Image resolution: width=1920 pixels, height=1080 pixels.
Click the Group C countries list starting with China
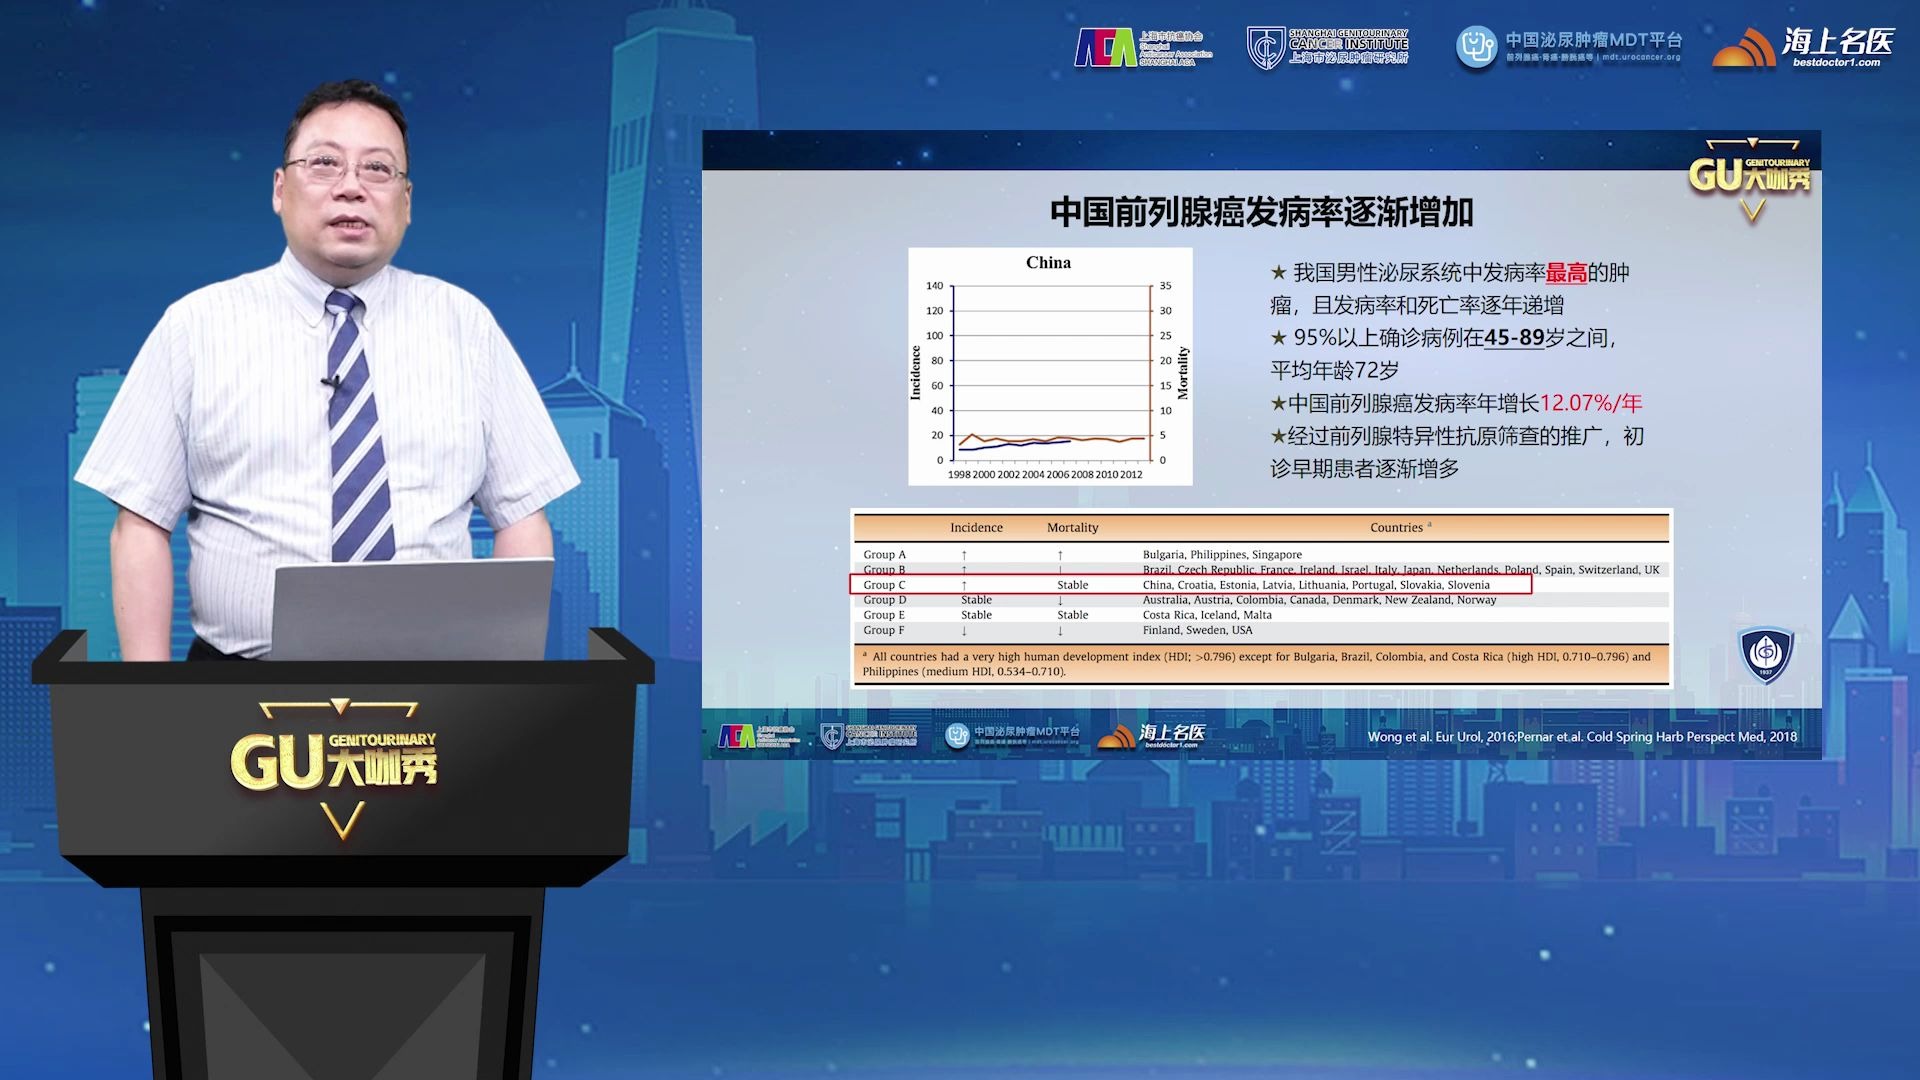tap(1316, 585)
